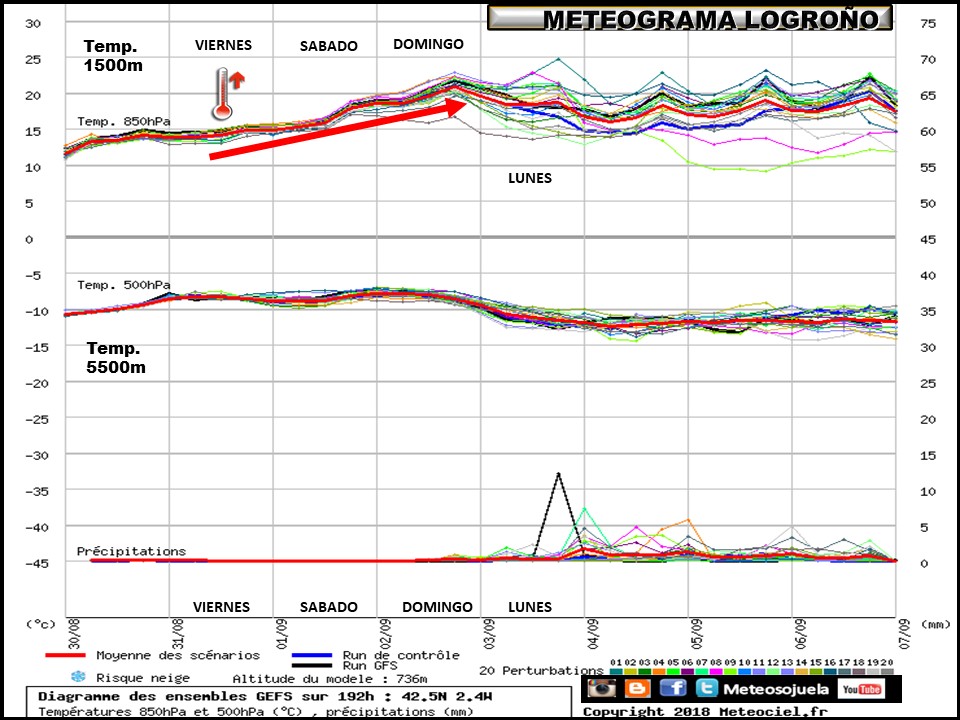This screenshot has height=720, width=960.
Task: Click the 01/09 date axis label
Action: 281,634
